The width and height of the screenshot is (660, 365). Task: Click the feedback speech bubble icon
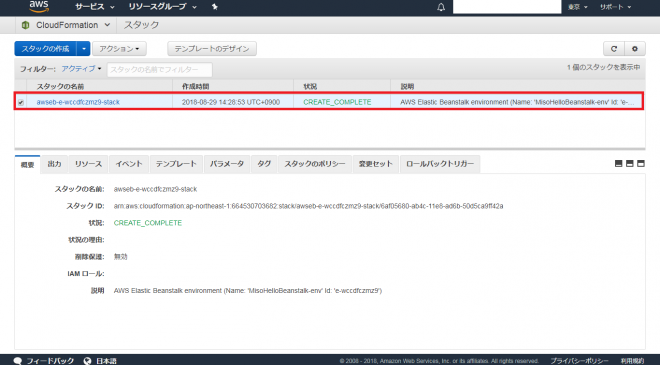click(x=18, y=361)
